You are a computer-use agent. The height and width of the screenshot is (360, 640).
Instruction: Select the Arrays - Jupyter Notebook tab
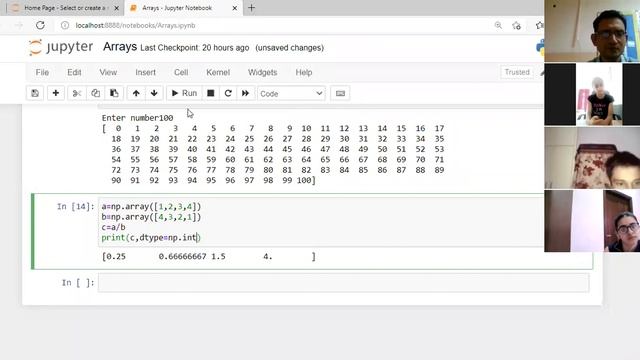point(177,8)
